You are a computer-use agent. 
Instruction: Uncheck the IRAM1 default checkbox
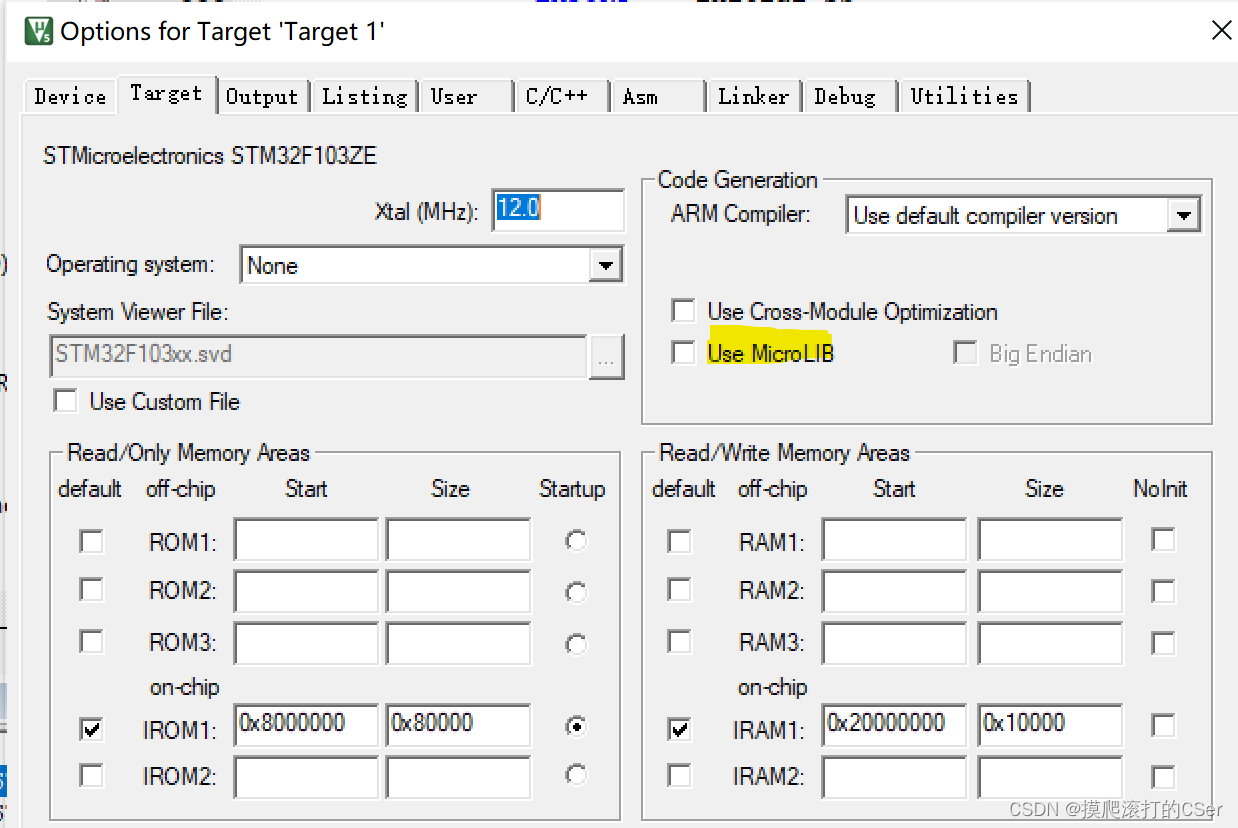tap(679, 729)
